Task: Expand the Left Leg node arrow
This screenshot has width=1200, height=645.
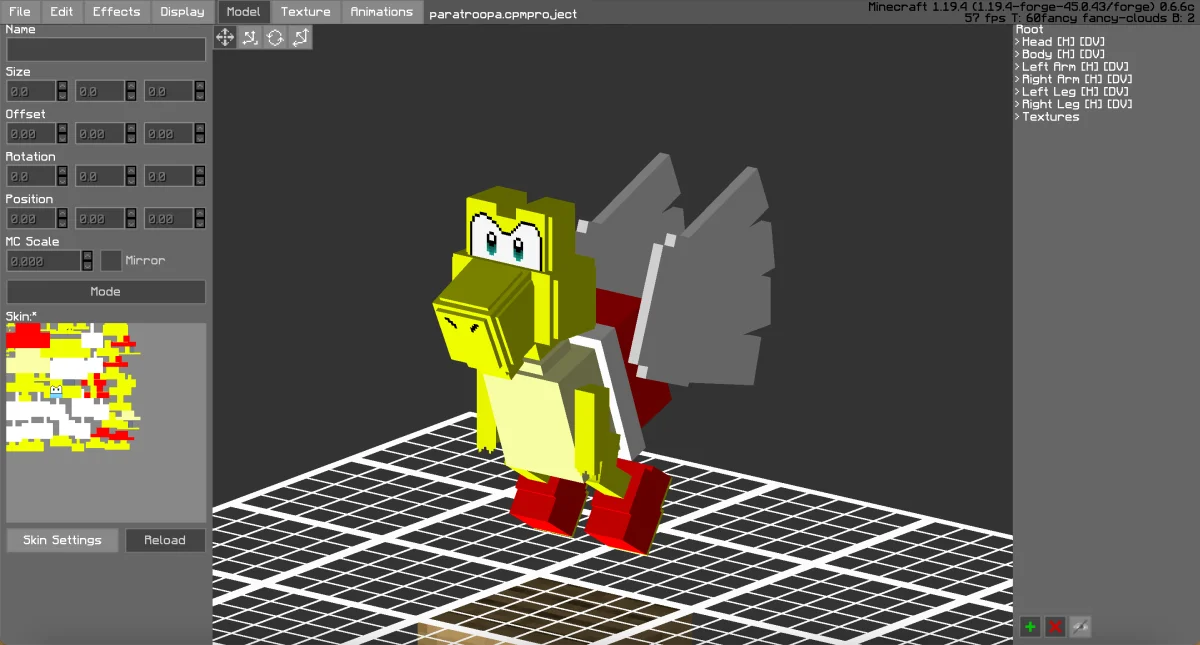Action: tap(1017, 92)
